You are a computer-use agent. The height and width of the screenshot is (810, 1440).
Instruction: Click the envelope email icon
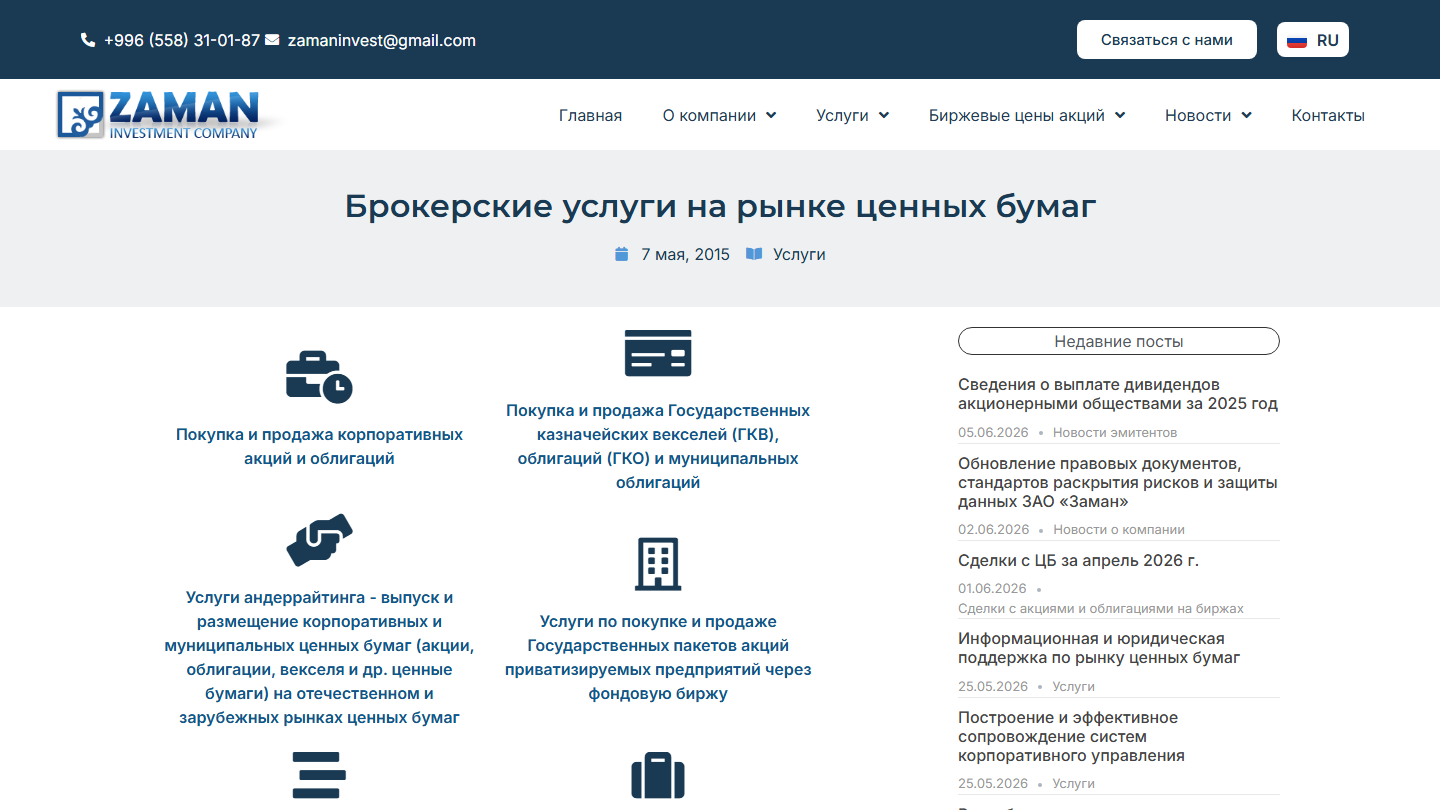tap(272, 41)
